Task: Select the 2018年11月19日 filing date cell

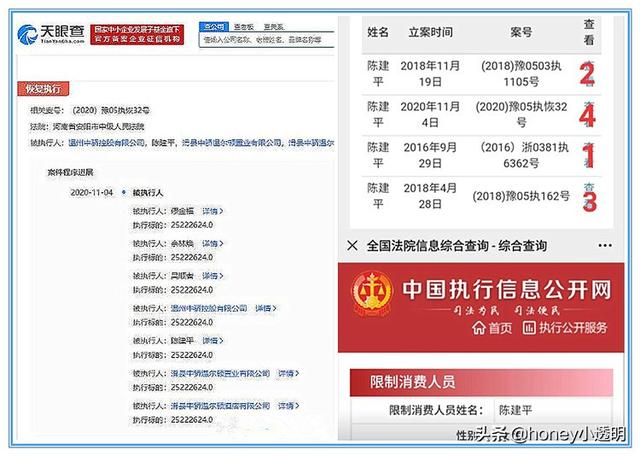Action: (430, 73)
